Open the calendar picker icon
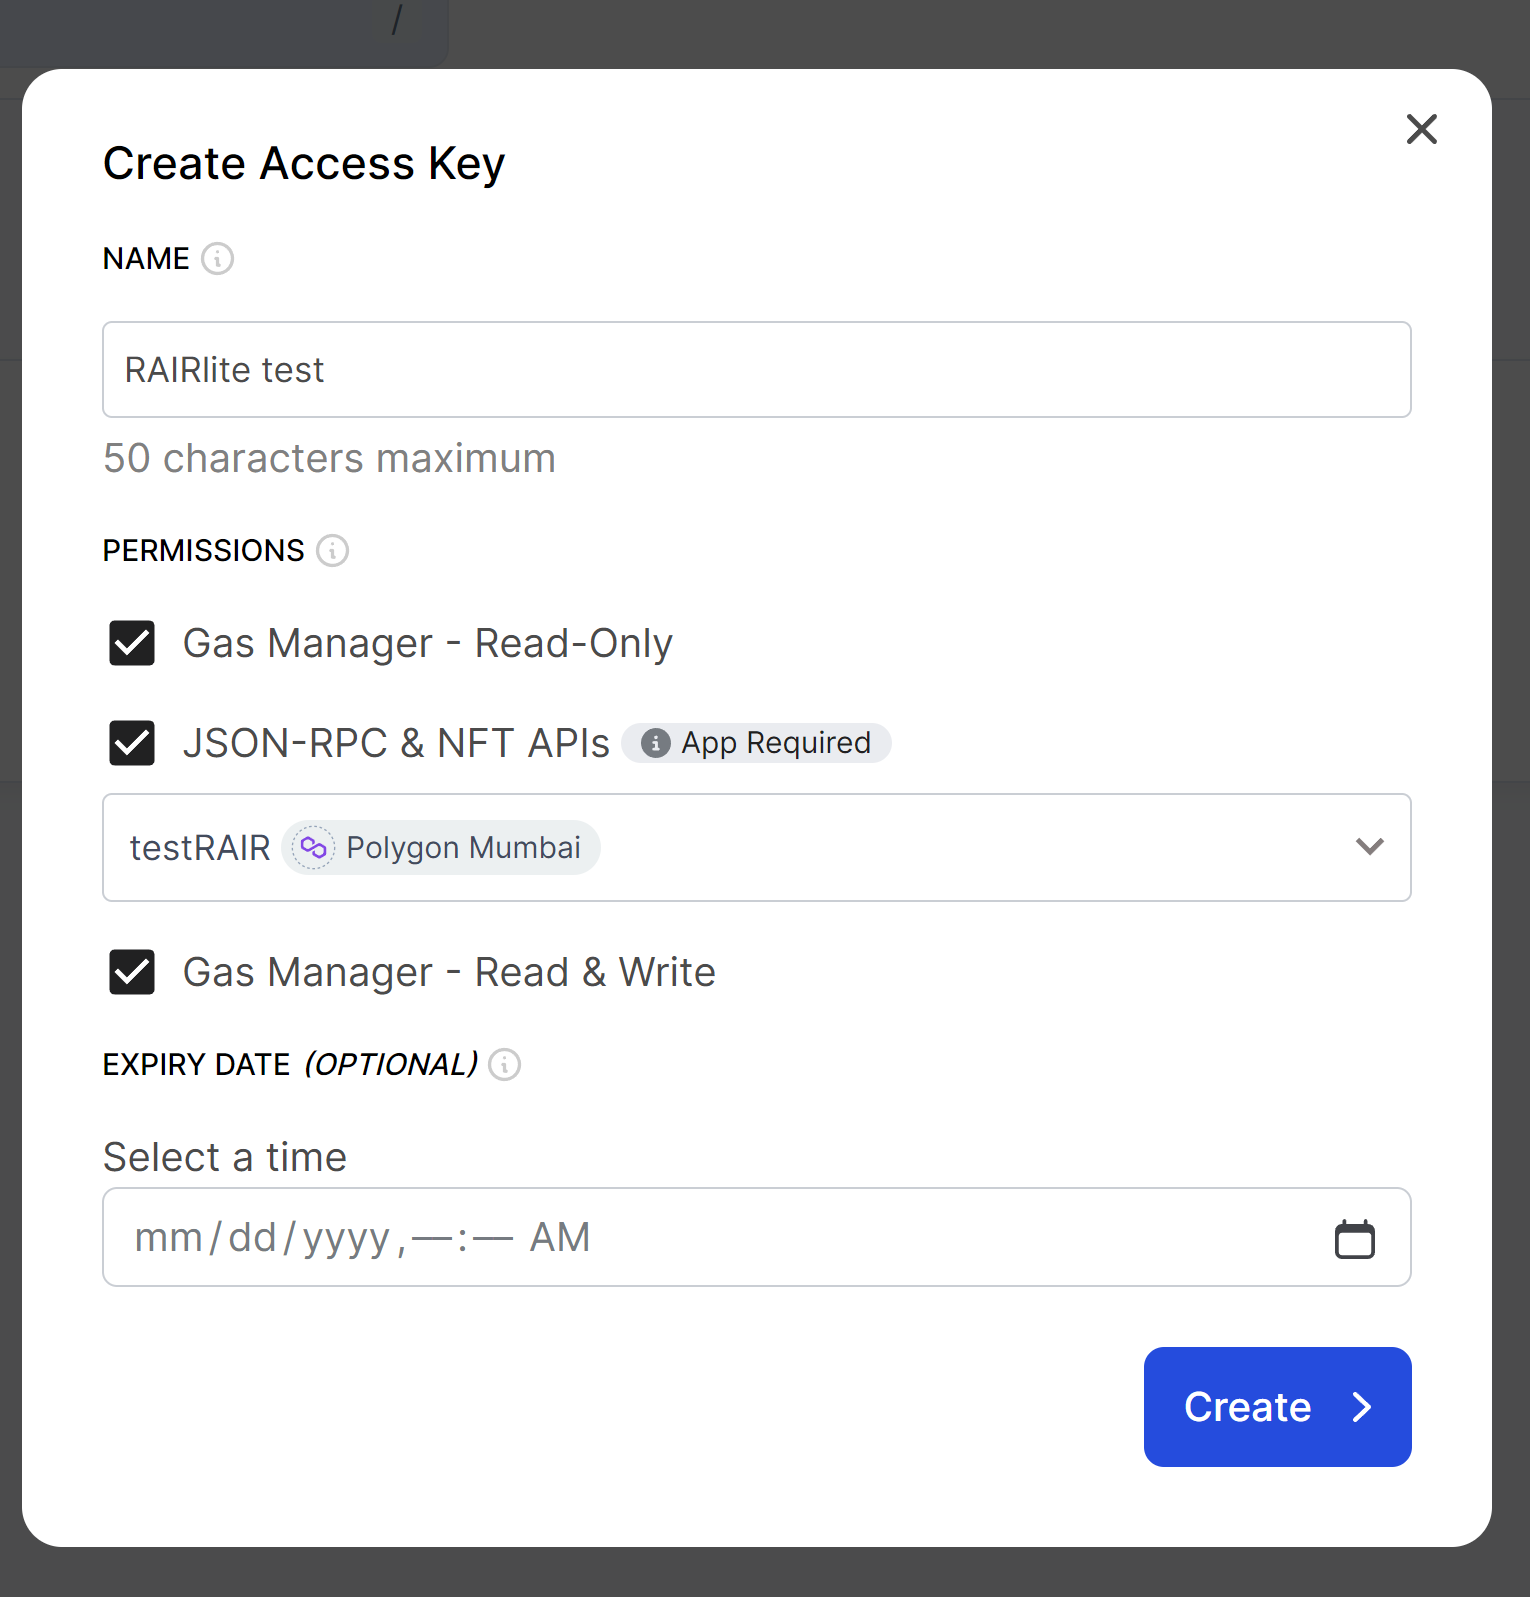Image resolution: width=1530 pixels, height=1597 pixels. pyautogui.click(x=1354, y=1239)
